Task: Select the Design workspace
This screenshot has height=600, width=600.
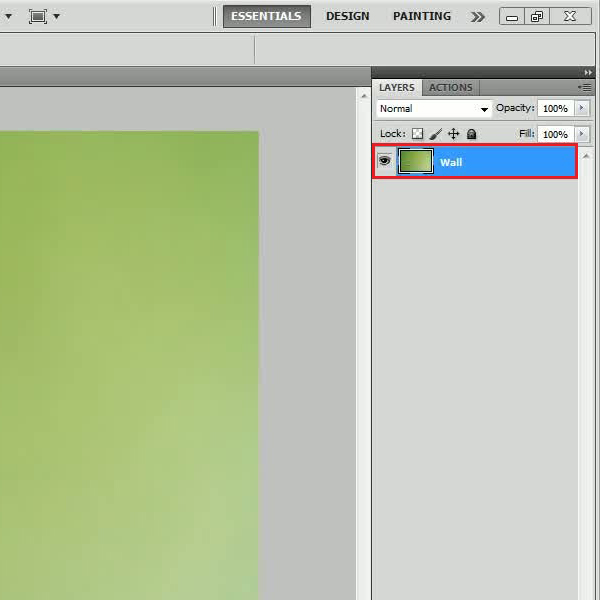Action: (x=347, y=16)
